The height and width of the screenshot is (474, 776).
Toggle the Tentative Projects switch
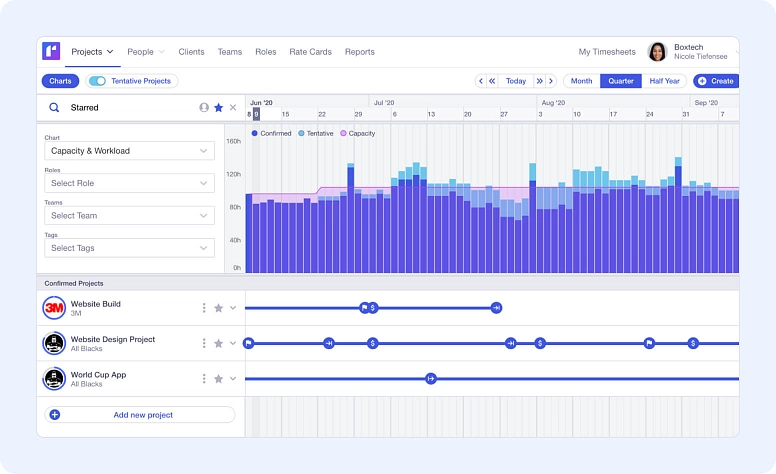98,81
